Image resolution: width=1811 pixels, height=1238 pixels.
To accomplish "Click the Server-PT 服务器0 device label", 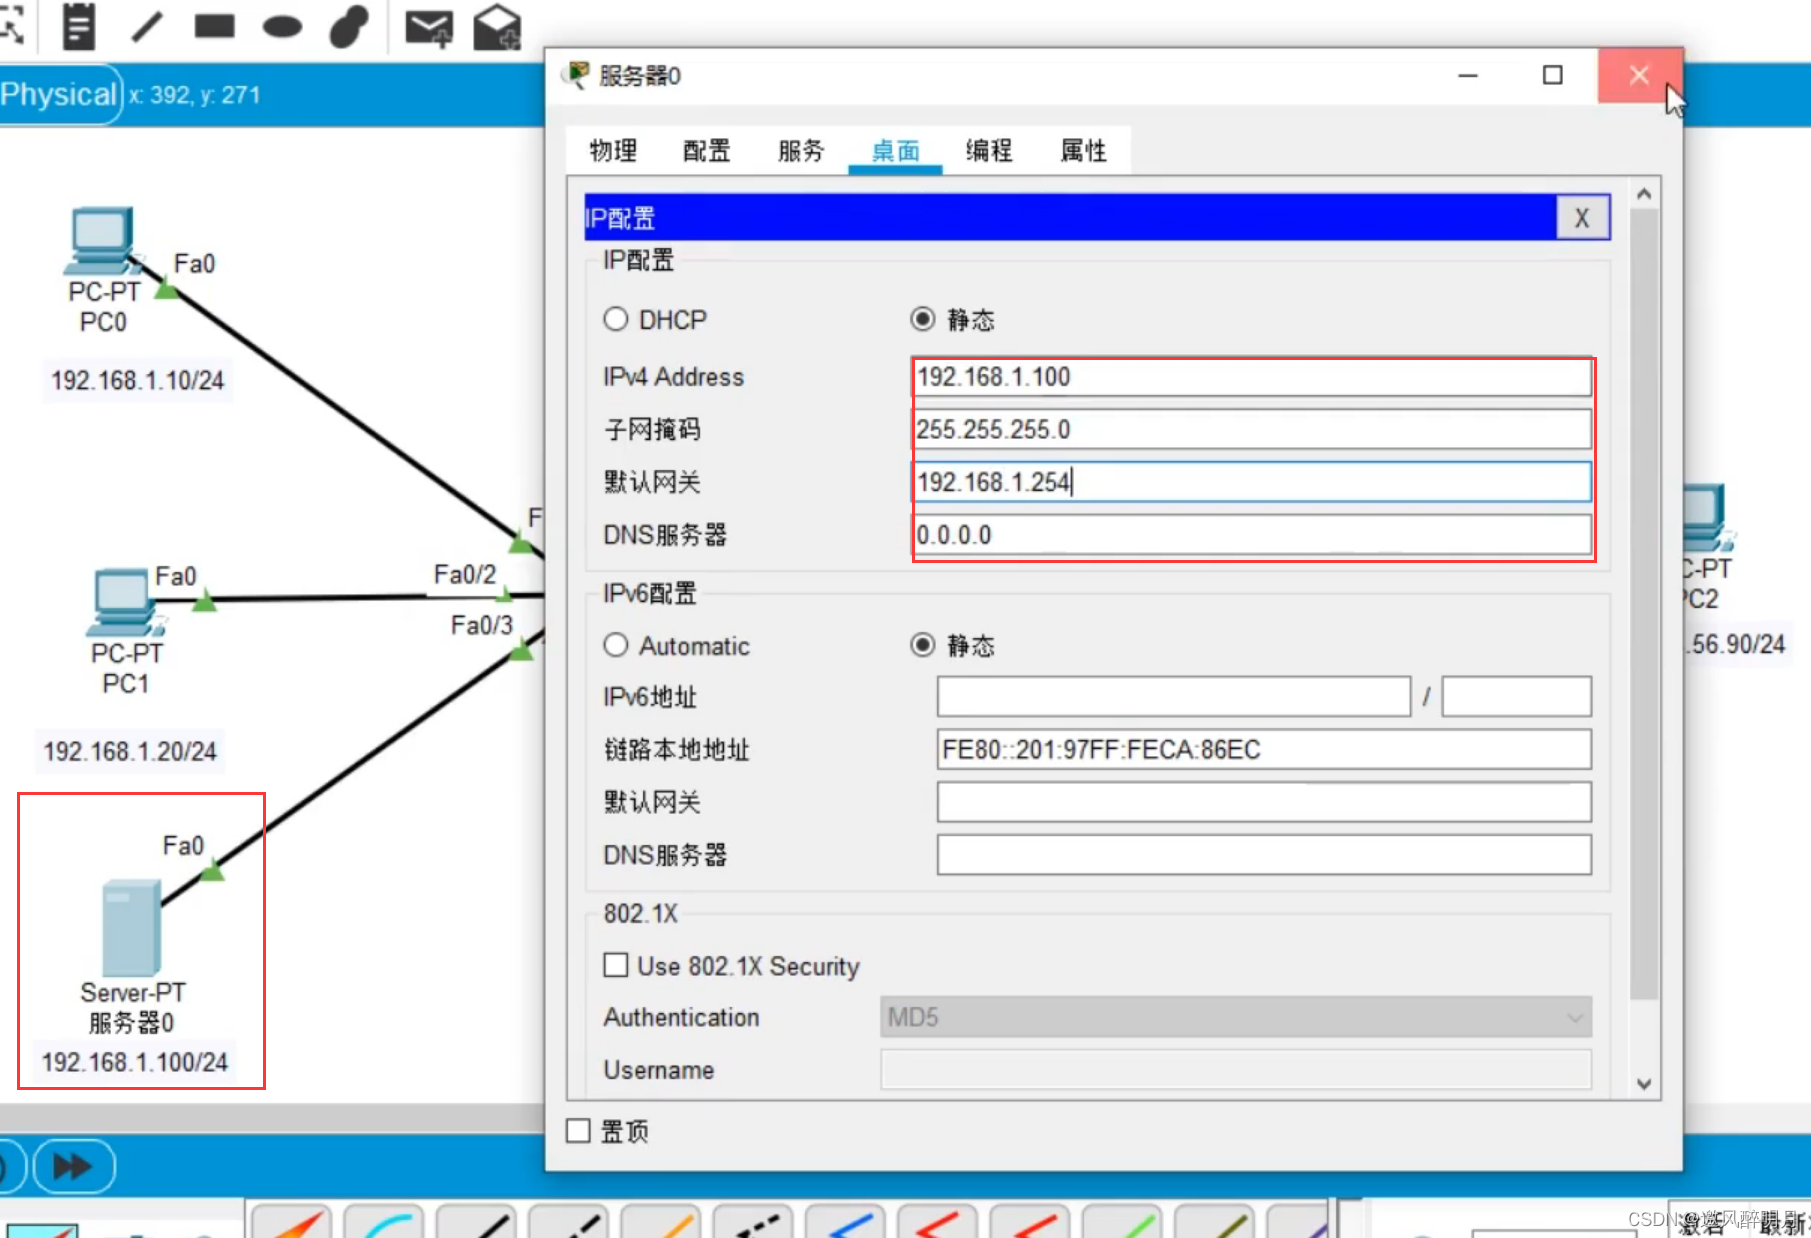I will pos(133,1008).
